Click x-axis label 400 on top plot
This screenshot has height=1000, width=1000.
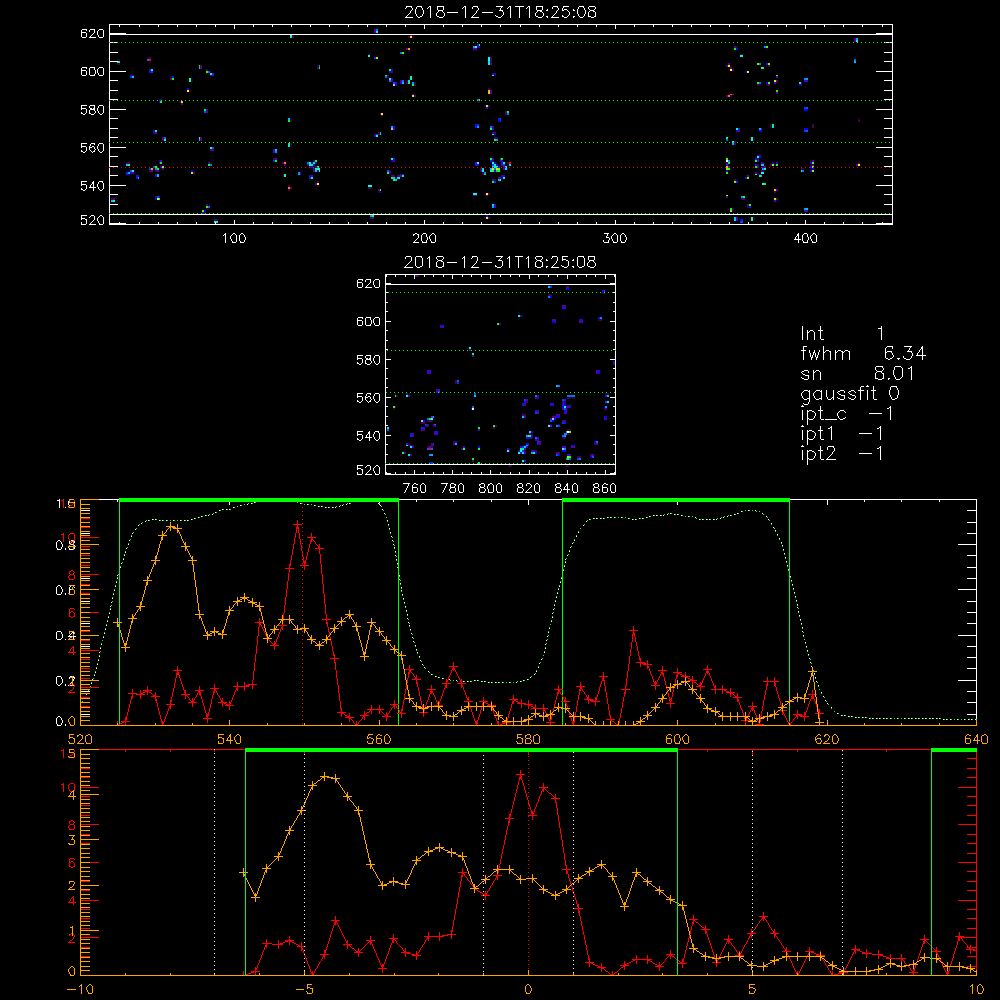[x=805, y=239]
